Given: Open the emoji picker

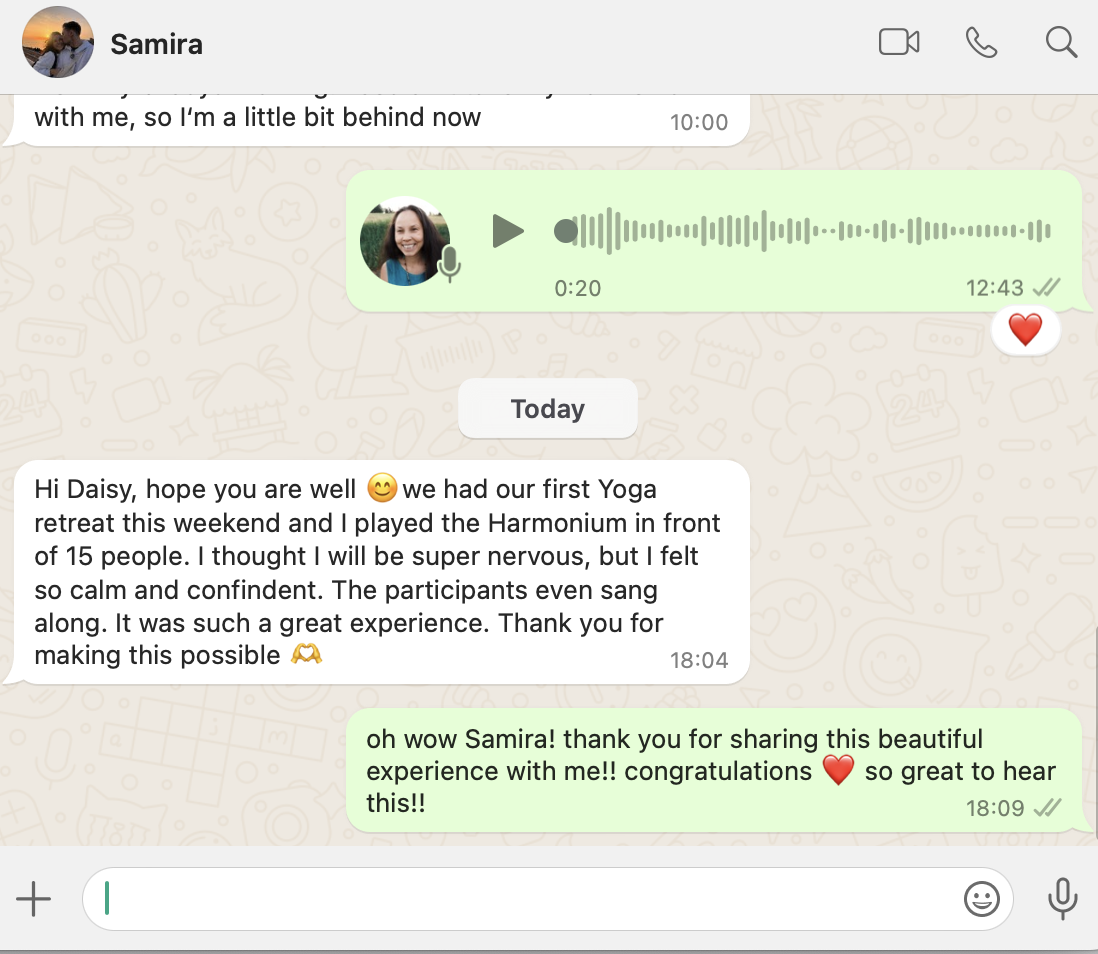Looking at the screenshot, I should (982, 899).
